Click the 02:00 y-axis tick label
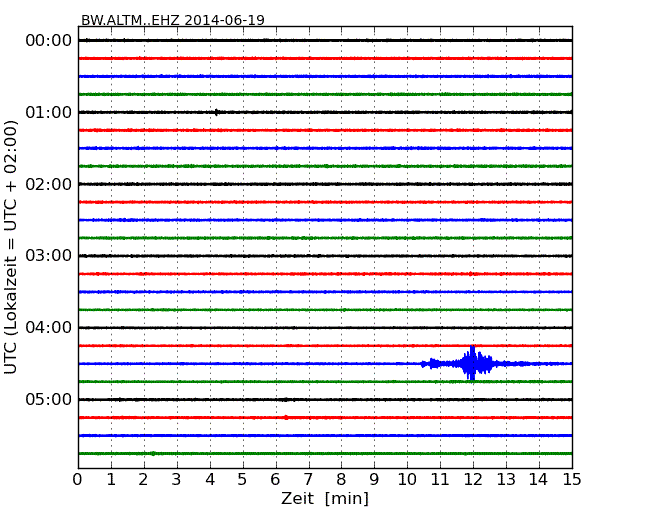 coord(49,184)
